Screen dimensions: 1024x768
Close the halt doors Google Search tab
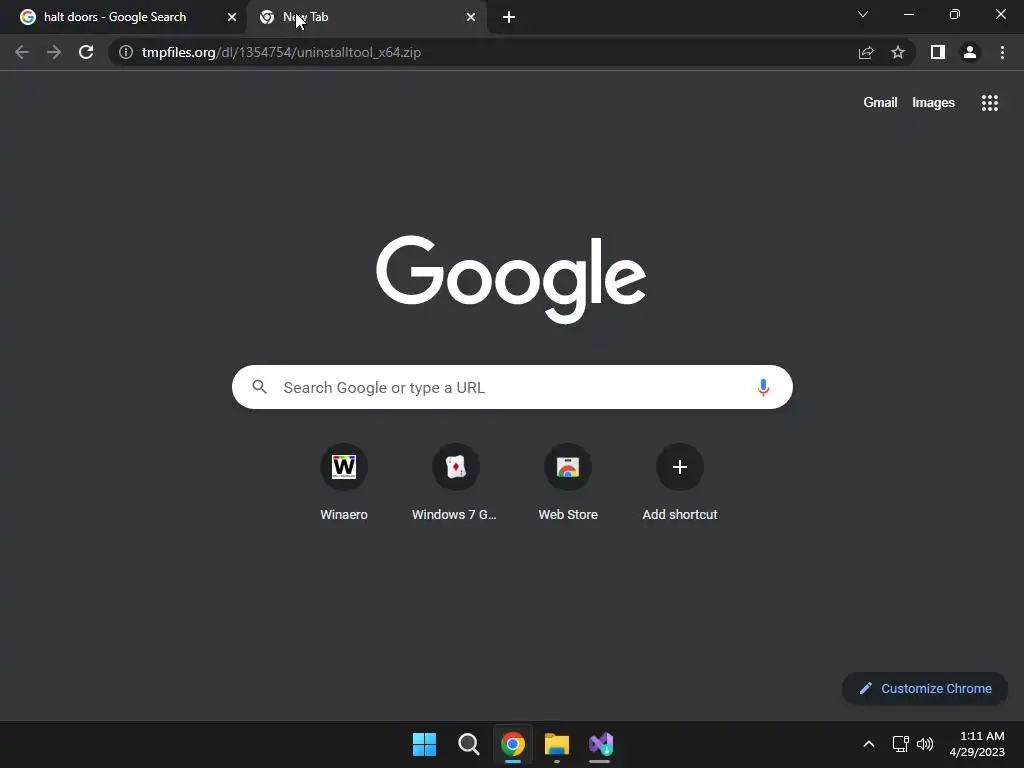coord(232,17)
